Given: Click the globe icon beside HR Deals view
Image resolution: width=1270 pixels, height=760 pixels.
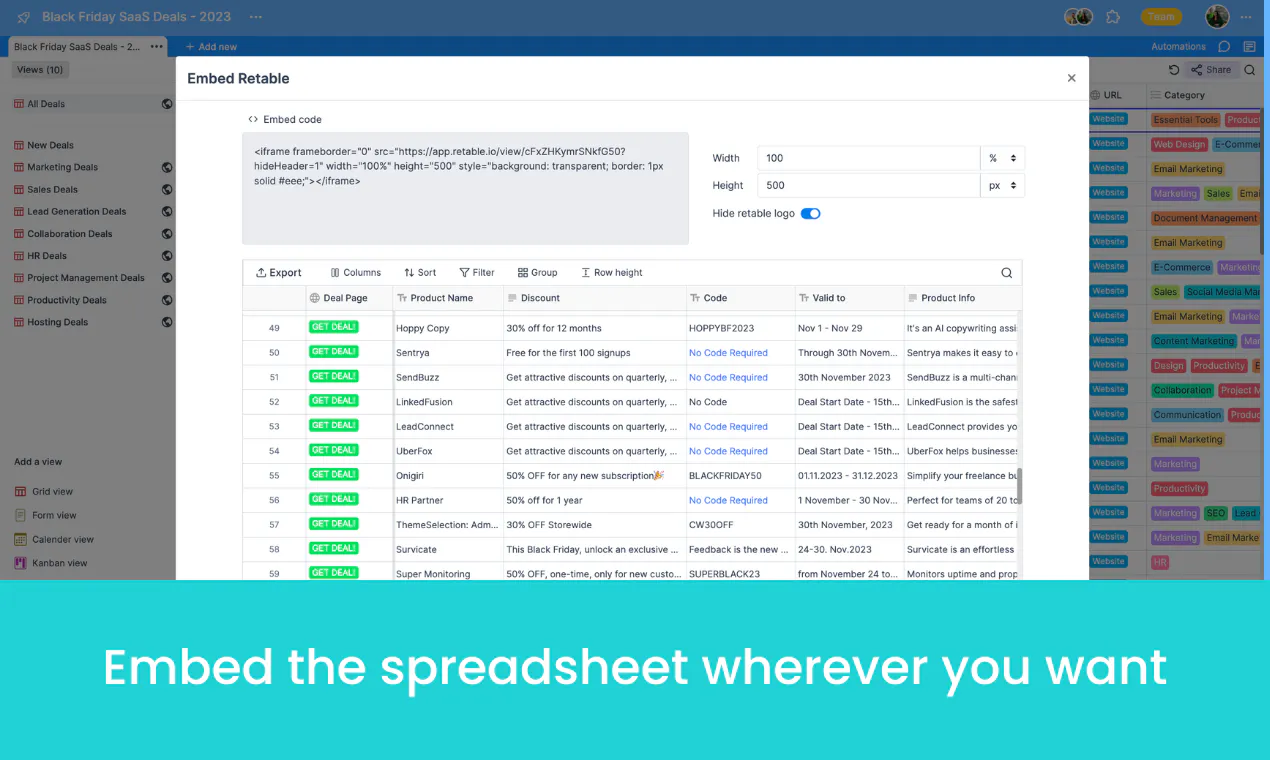Looking at the screenshot, I should tap(167, 255).
